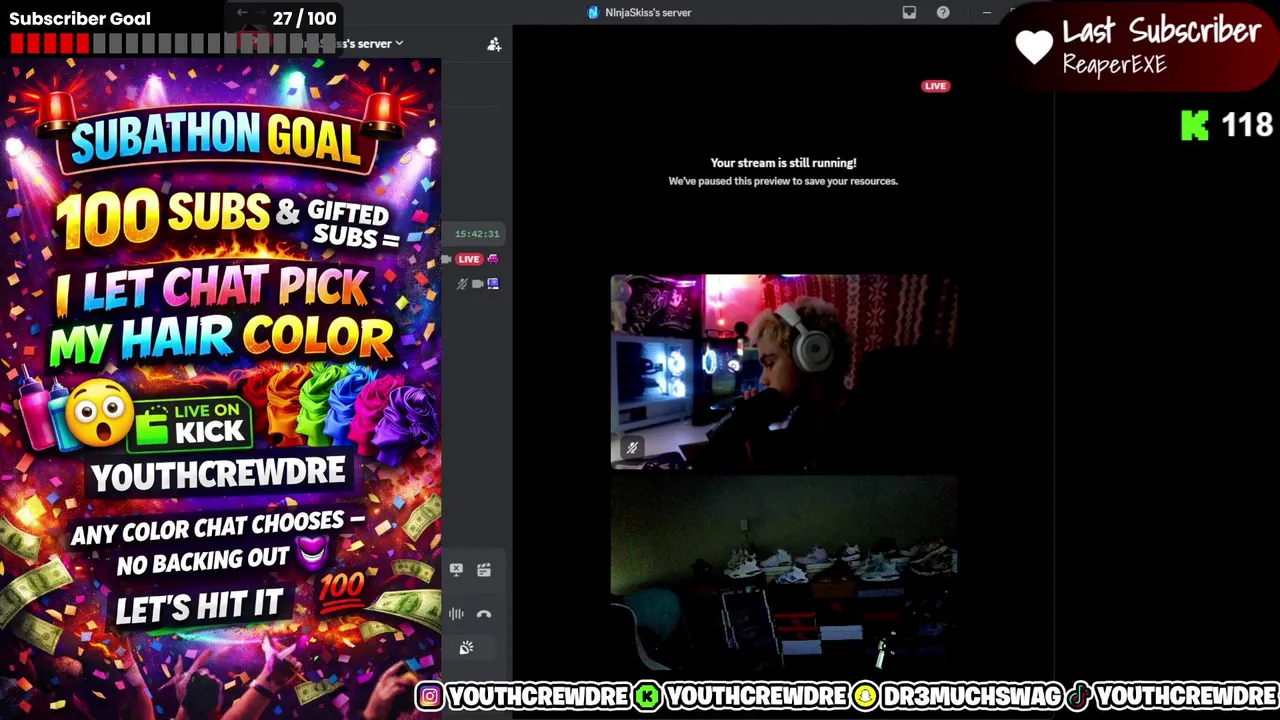
Task: Click the Snapchat icon in bottom bar
Action: click(865, 696)
